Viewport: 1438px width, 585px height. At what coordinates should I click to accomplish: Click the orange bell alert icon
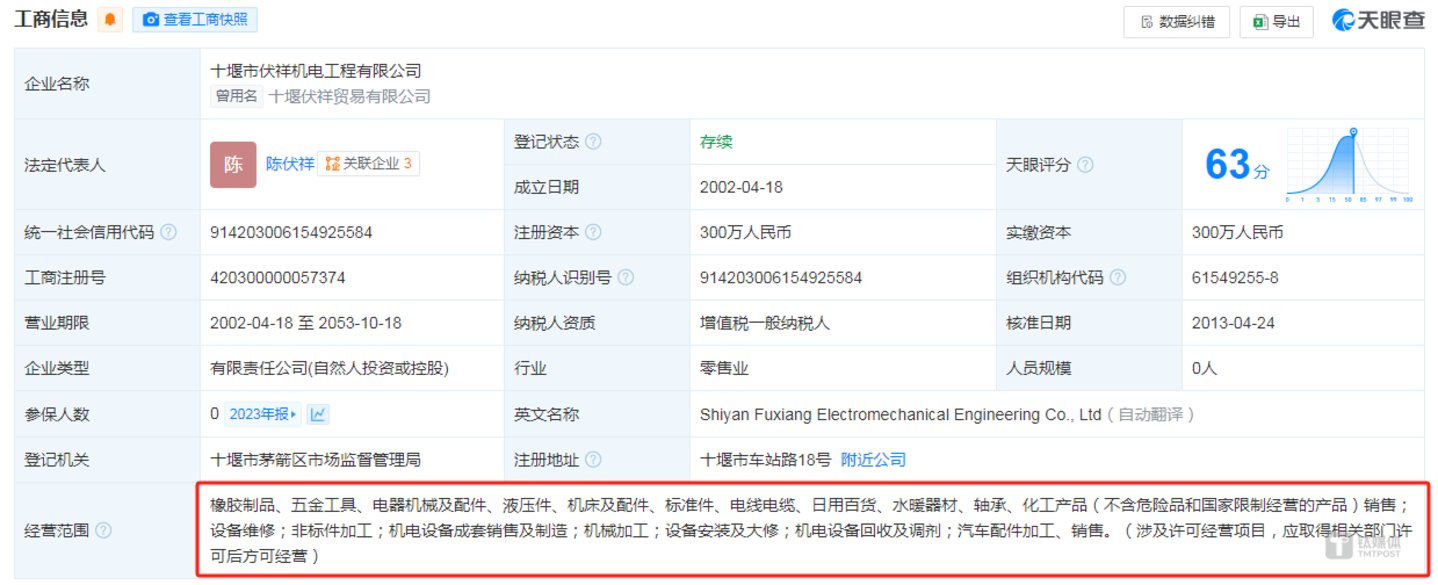coord(110,20)
